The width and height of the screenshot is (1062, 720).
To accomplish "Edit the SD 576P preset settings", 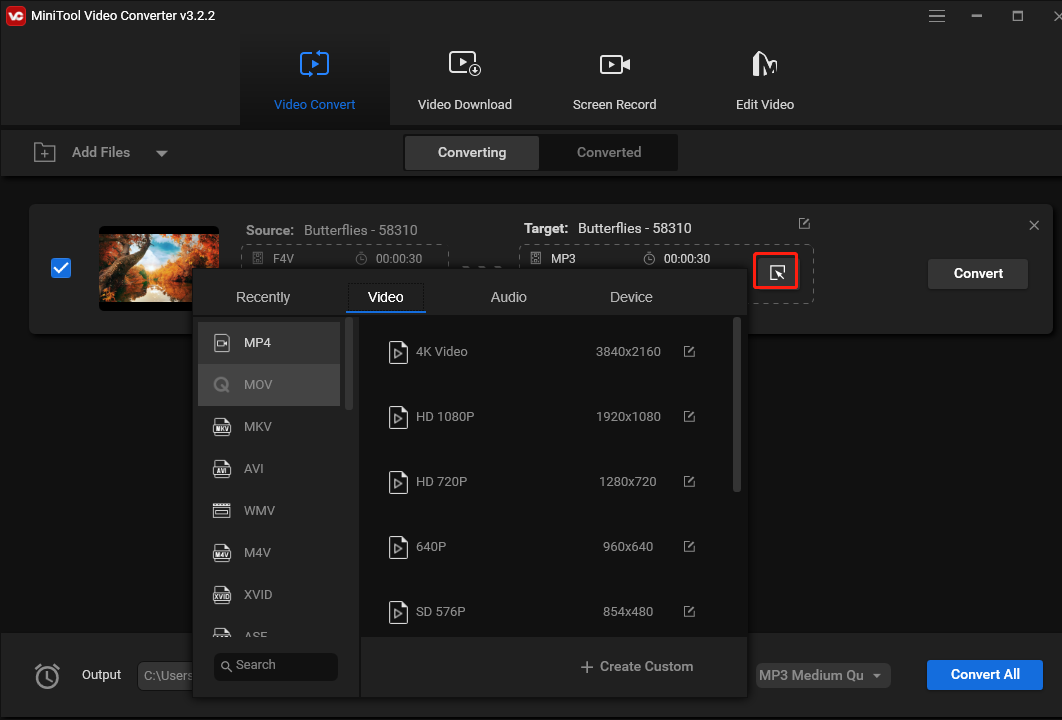I will (689, 612).
